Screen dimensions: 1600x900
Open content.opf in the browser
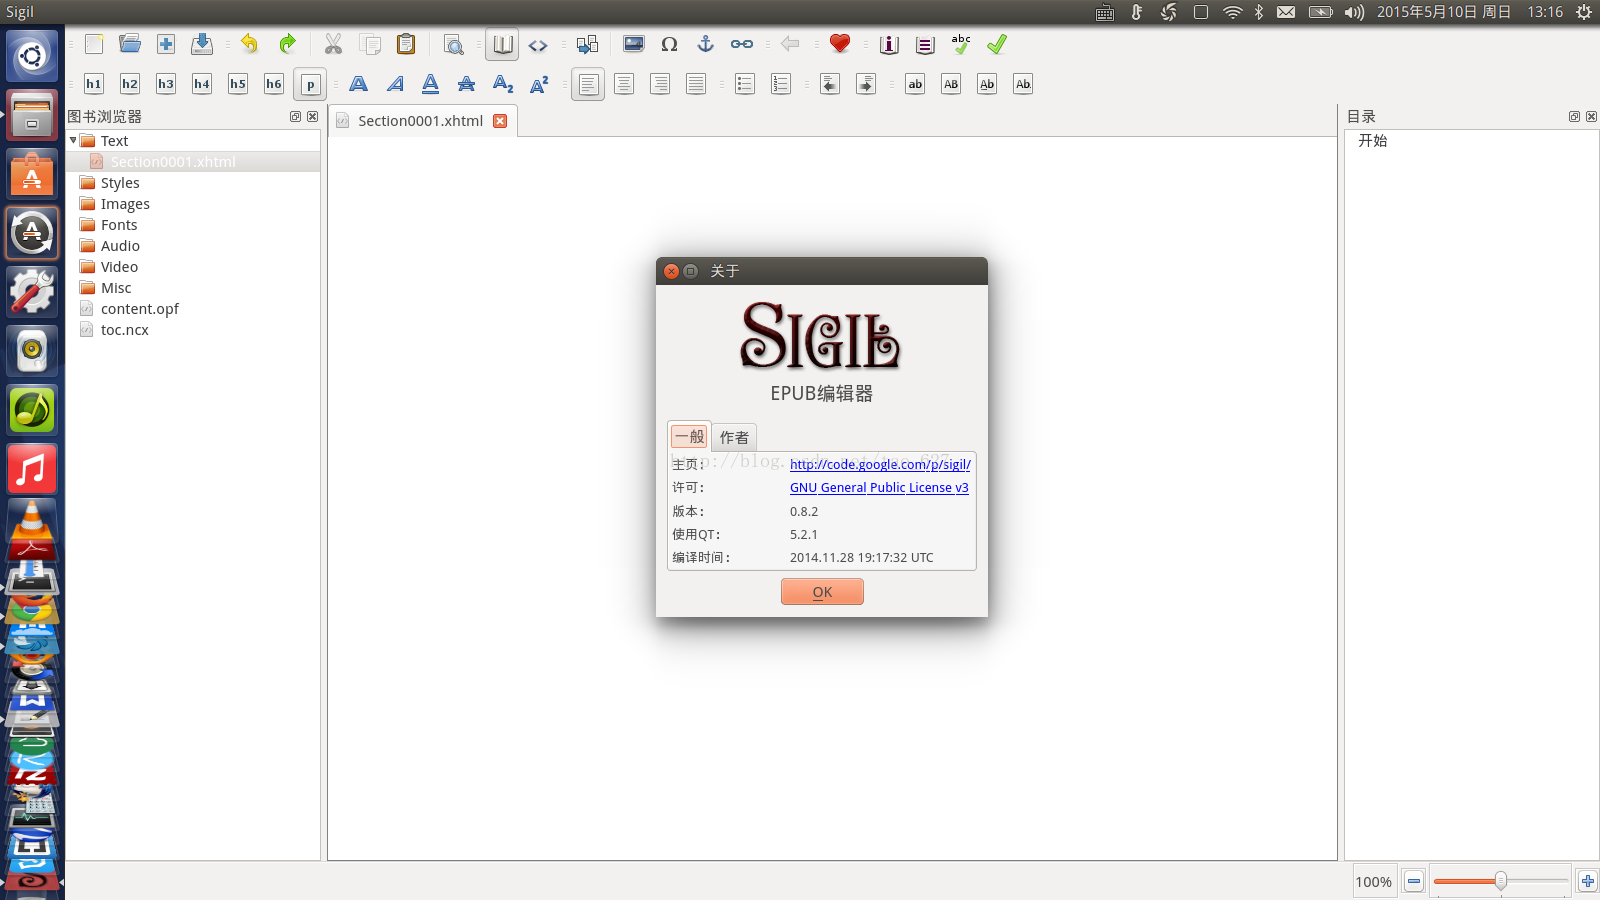click(x=139, y=309)
